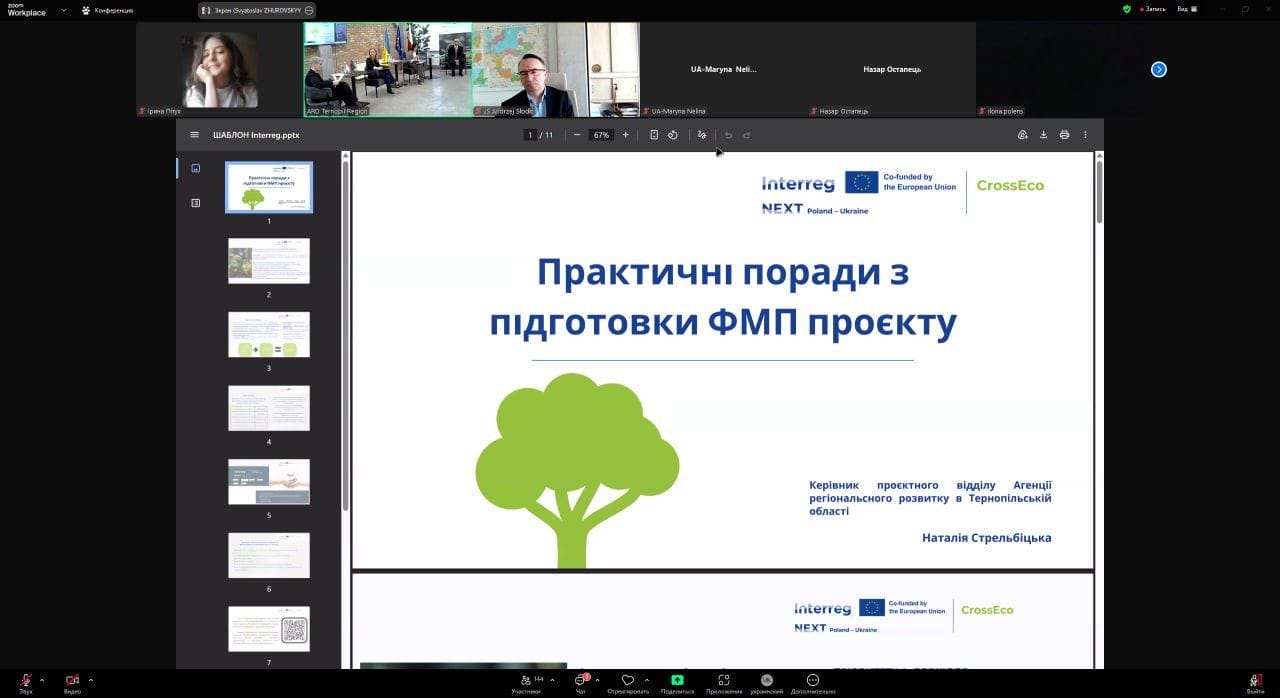Open the Чат panel
Image resolution: width=1280 pixels, height=698 pixels.
coord(580,682)
